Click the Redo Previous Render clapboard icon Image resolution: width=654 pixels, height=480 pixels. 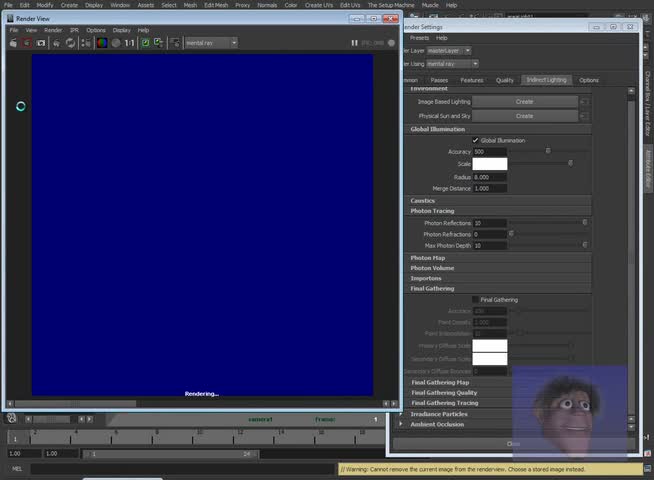pos(13,43)
